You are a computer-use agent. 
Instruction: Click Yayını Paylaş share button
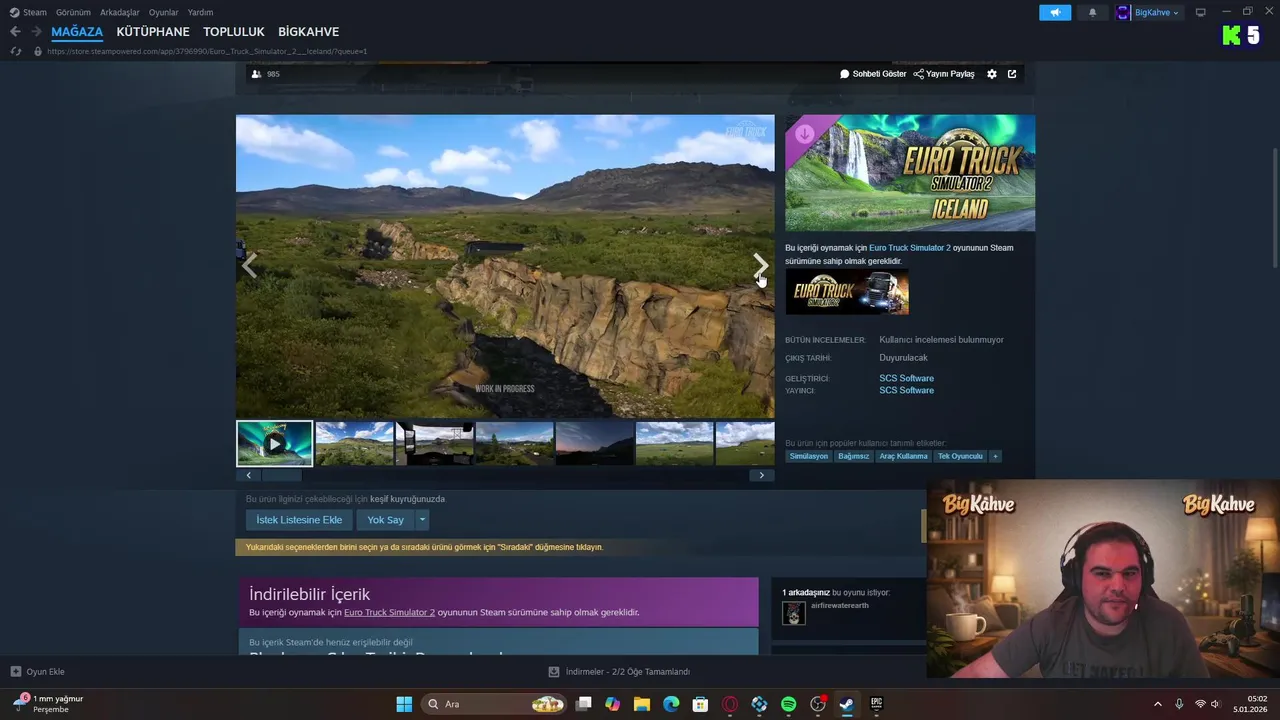tap(944, 74)
